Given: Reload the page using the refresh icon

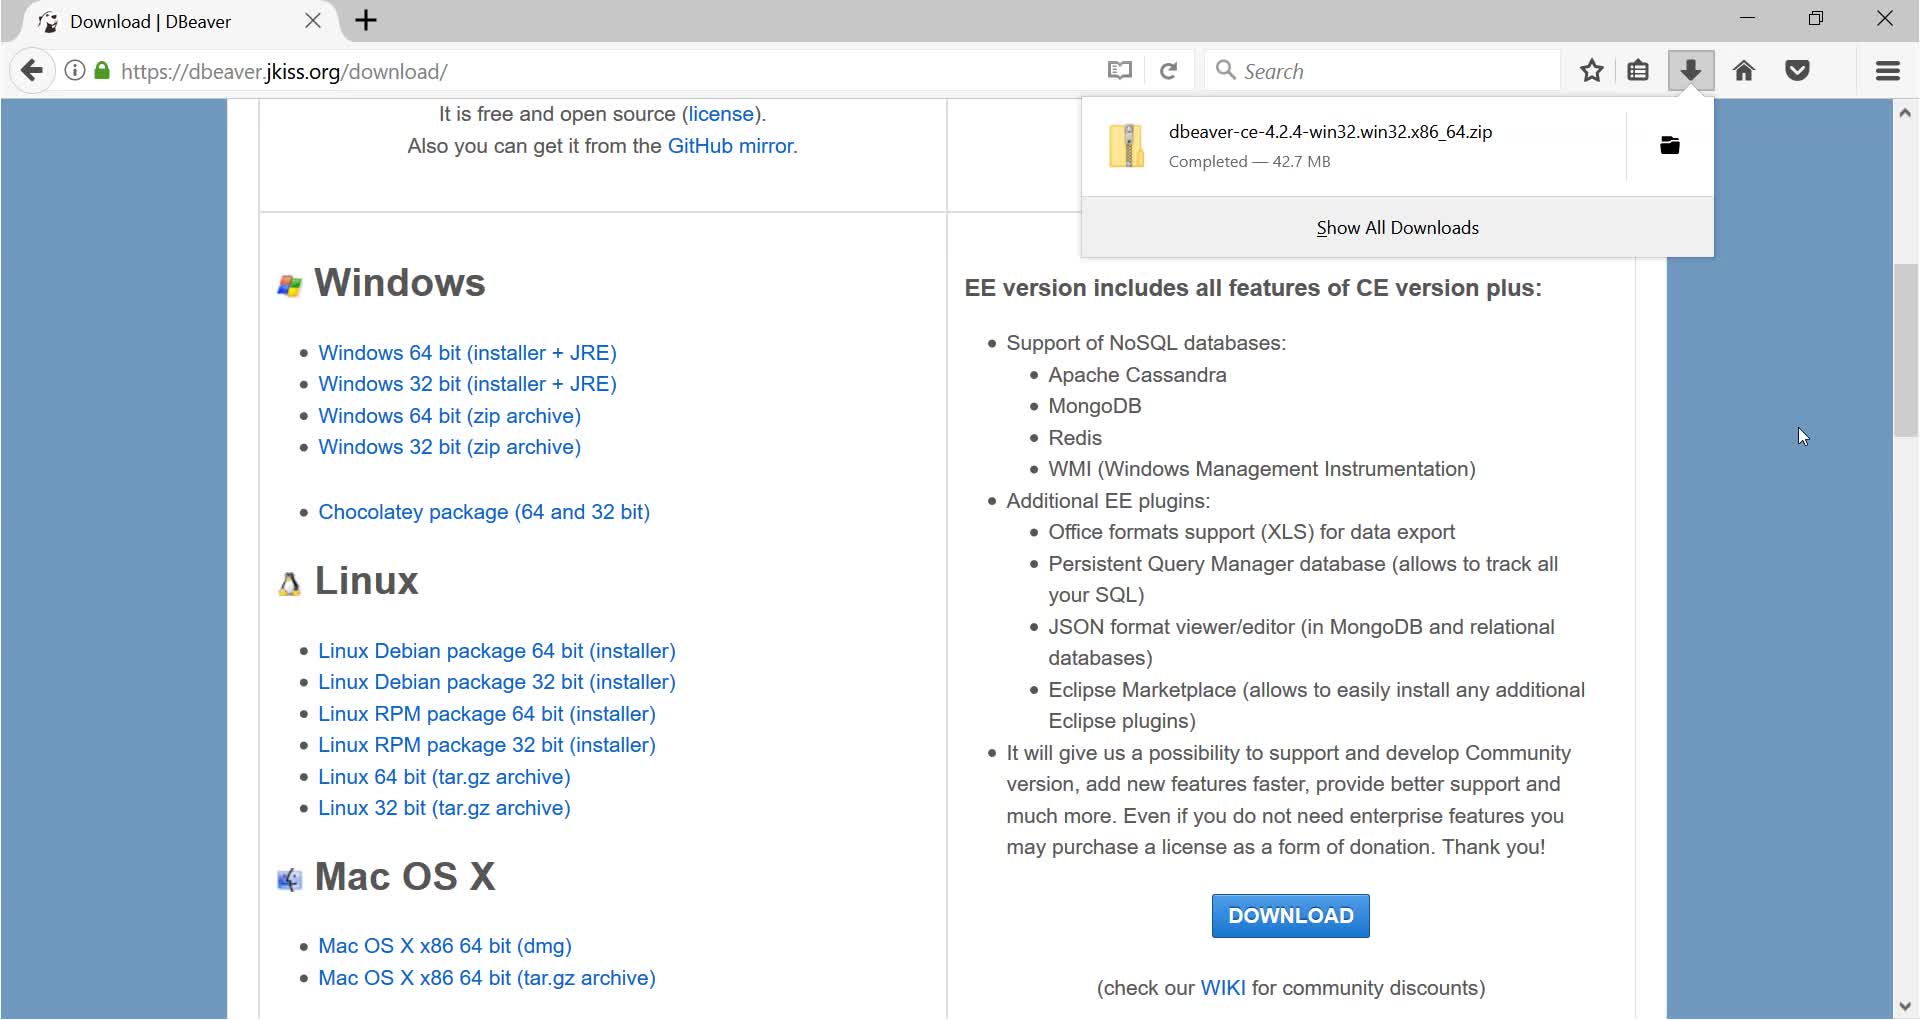Looking at the screenshot, I should [1168, 70].
